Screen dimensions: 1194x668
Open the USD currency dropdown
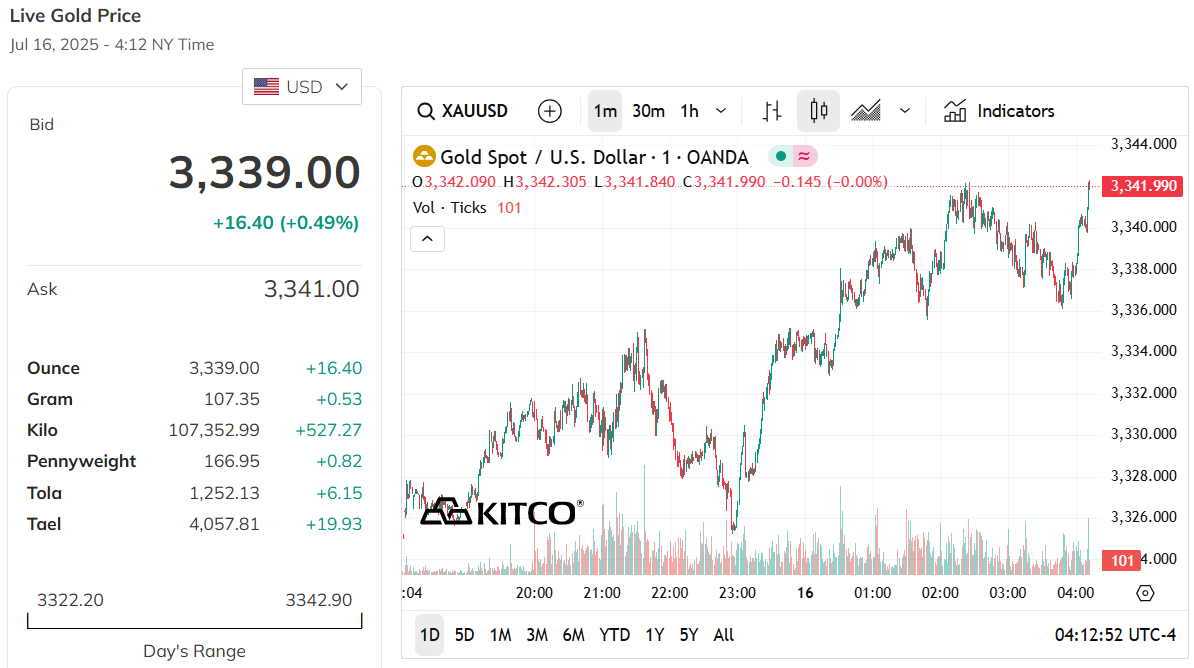(x=302, y=87)
